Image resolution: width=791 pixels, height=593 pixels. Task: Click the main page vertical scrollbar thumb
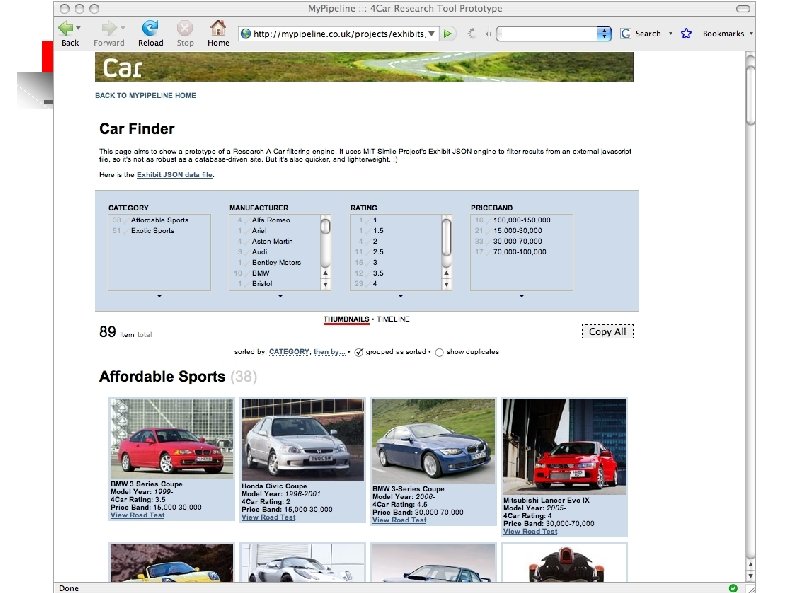(x=751, y=93)
